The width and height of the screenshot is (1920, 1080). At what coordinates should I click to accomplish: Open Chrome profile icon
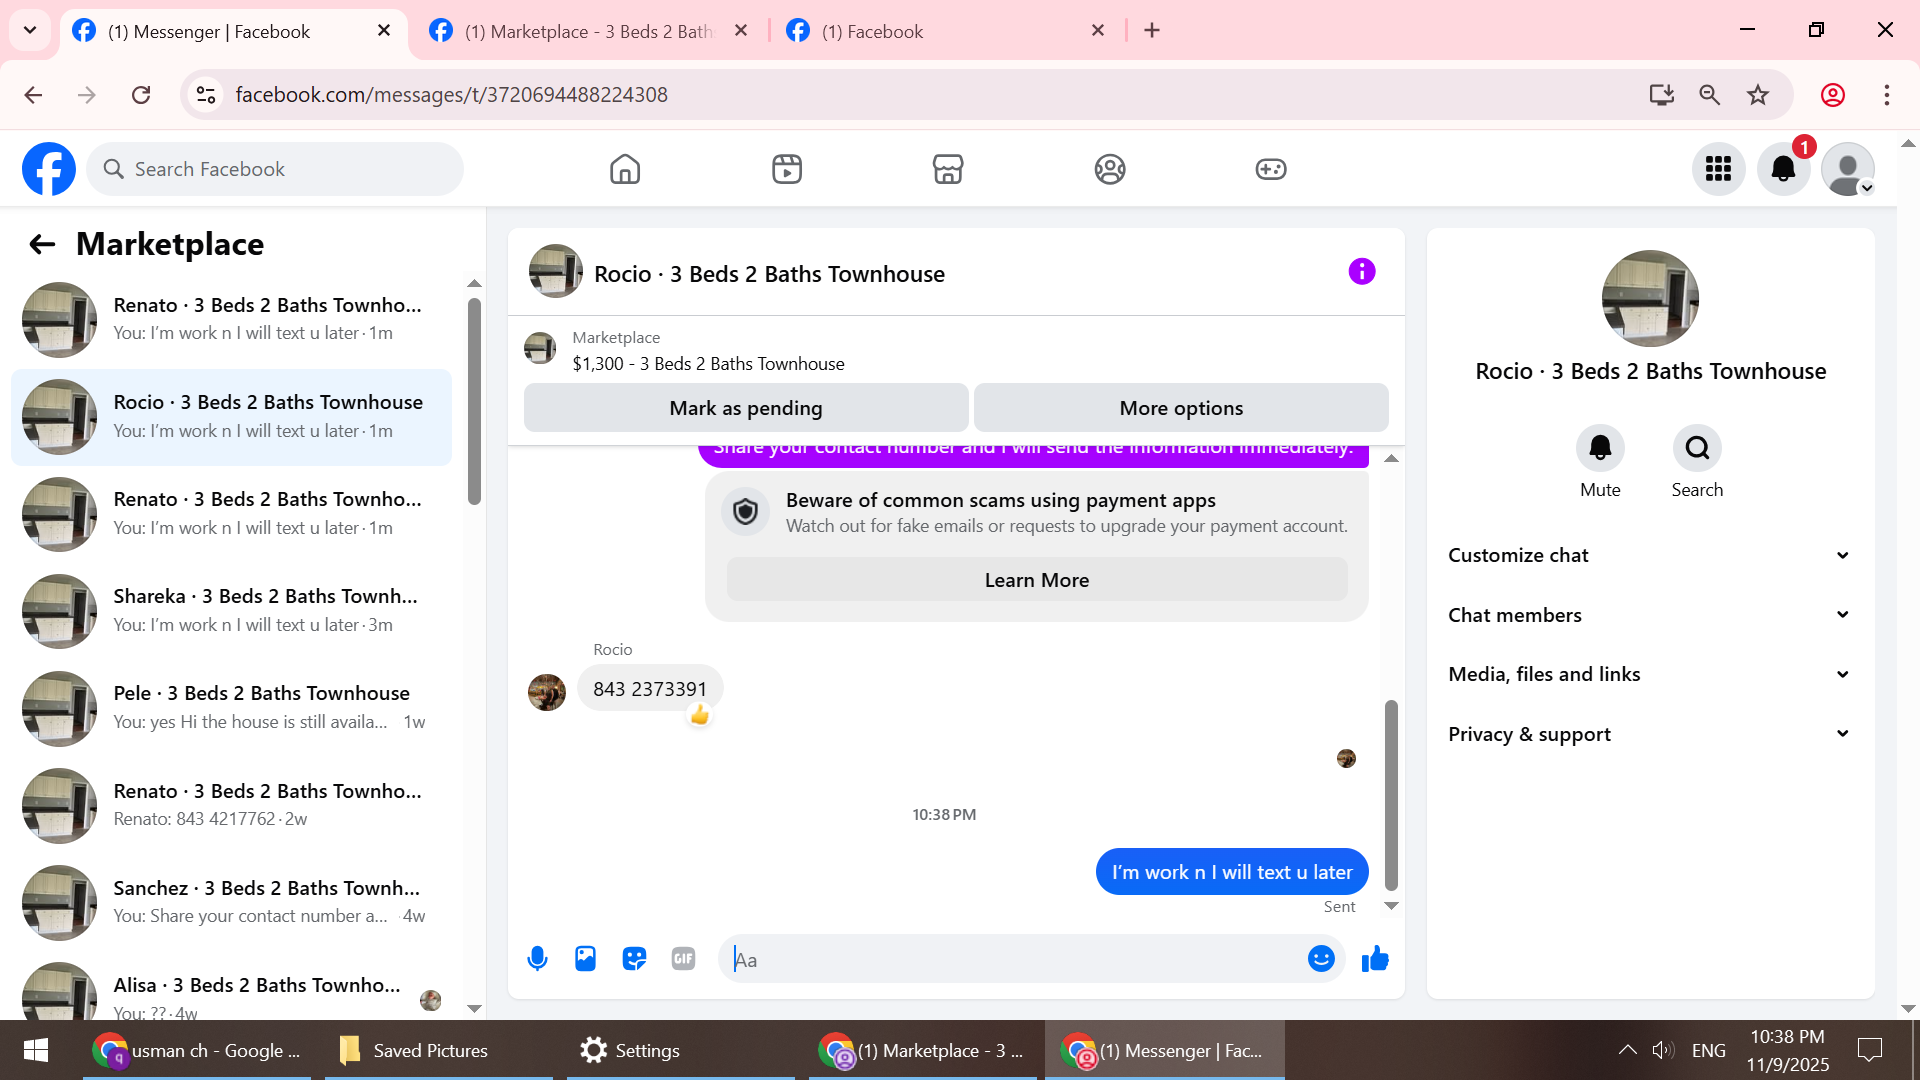(x=1833, y=95)
